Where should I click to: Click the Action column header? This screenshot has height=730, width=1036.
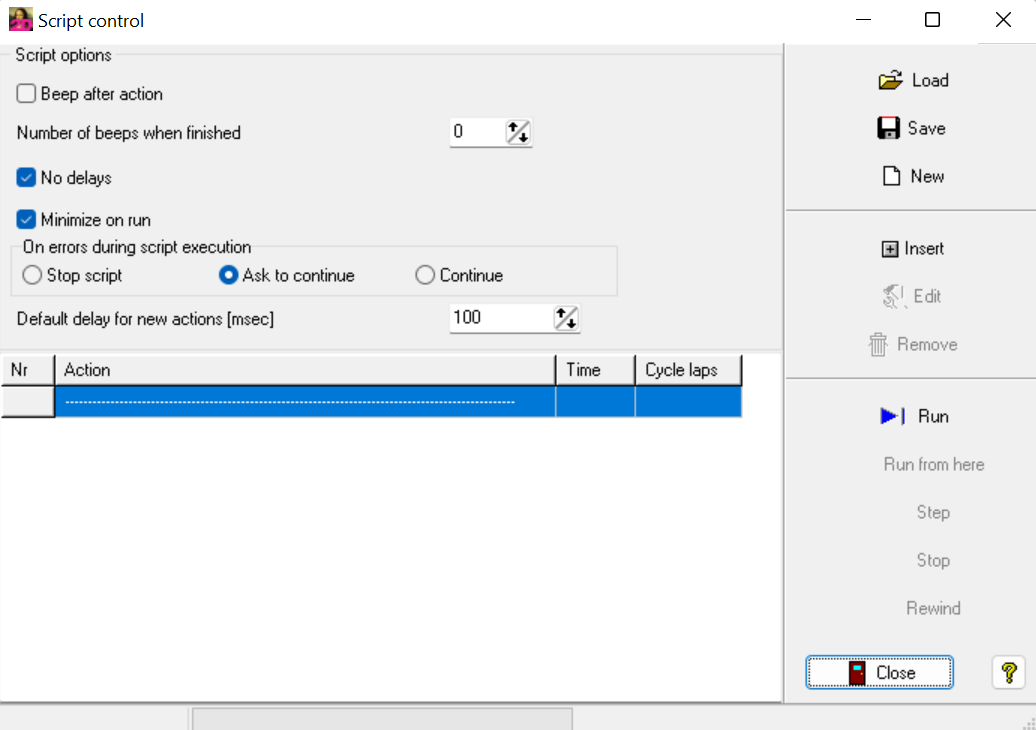click(x=304, y=370)
